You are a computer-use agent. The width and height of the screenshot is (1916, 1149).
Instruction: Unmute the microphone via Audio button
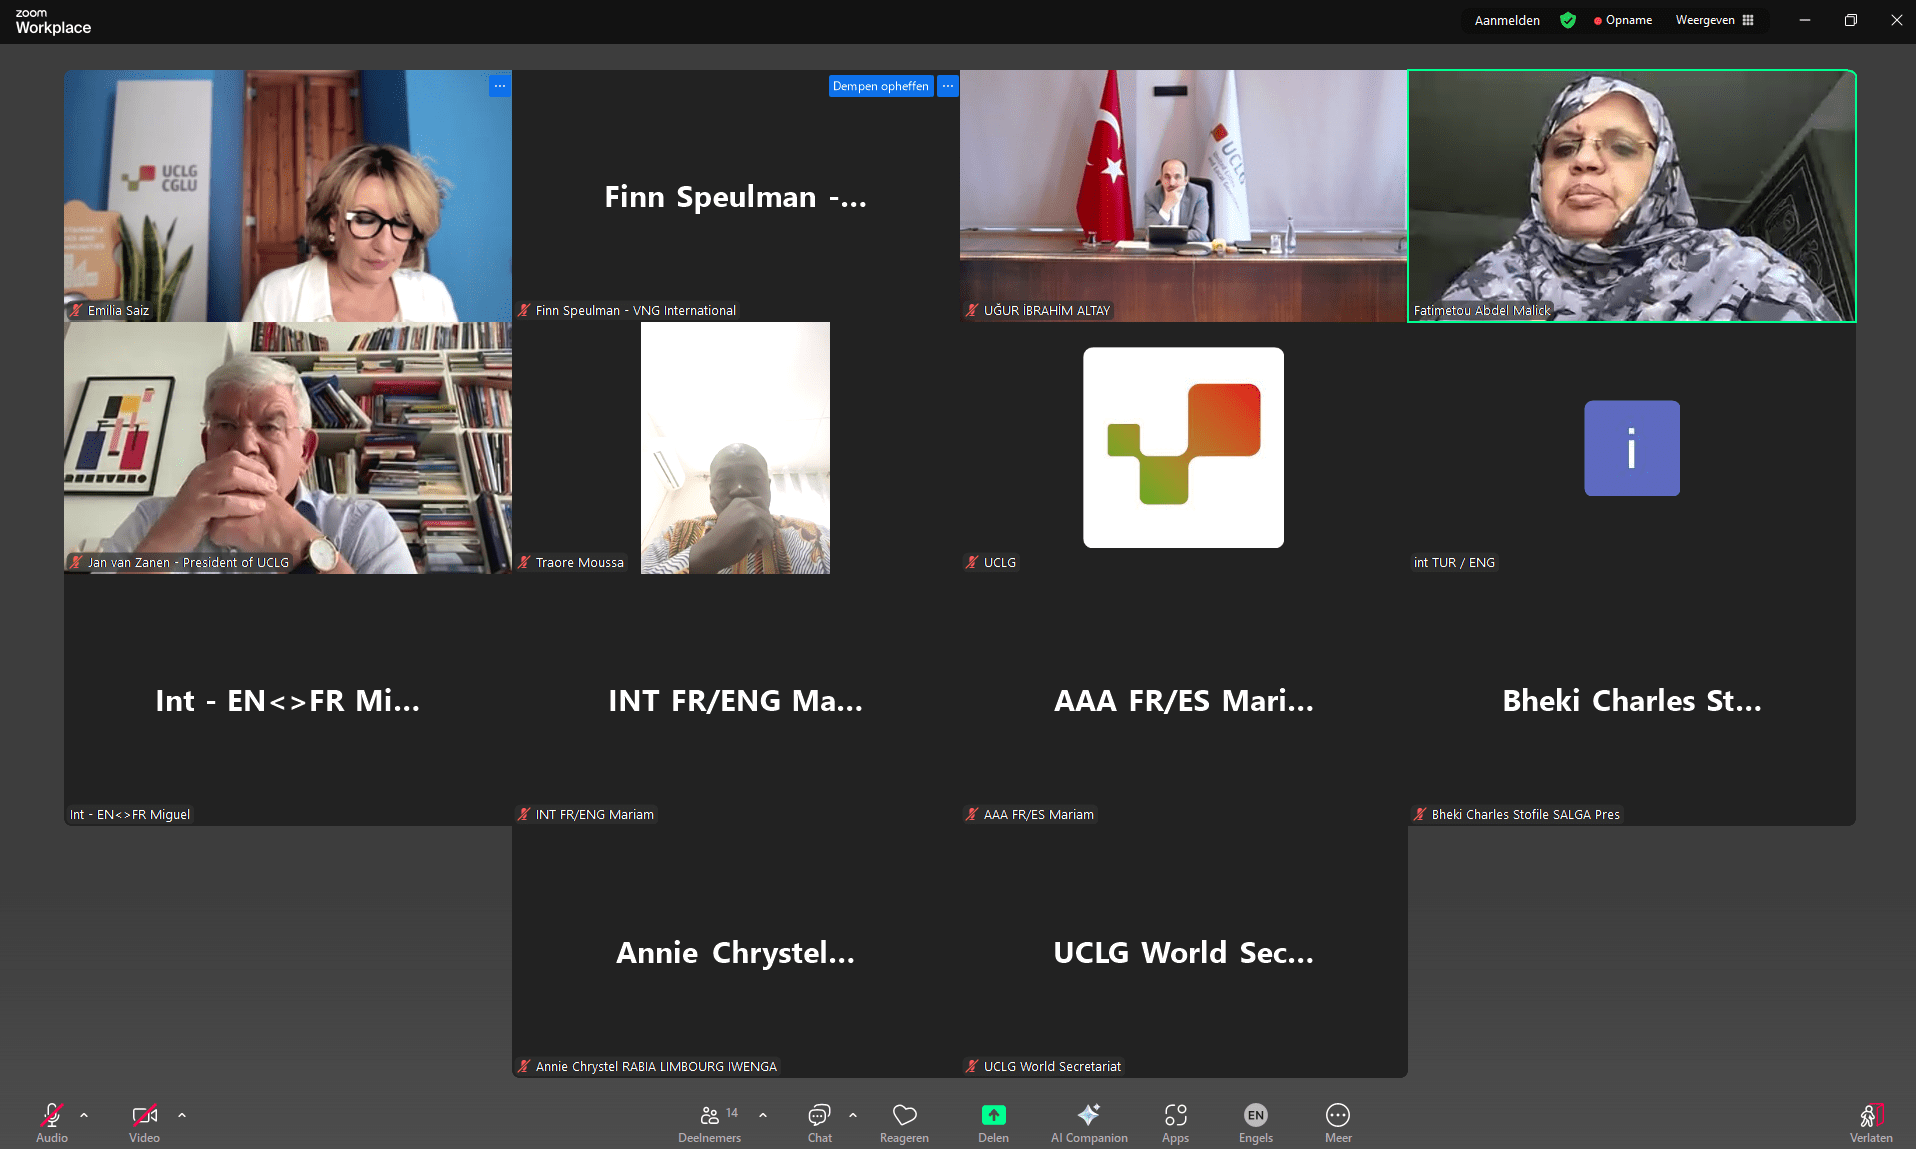pyautogui.click(x=52, y=1122)
